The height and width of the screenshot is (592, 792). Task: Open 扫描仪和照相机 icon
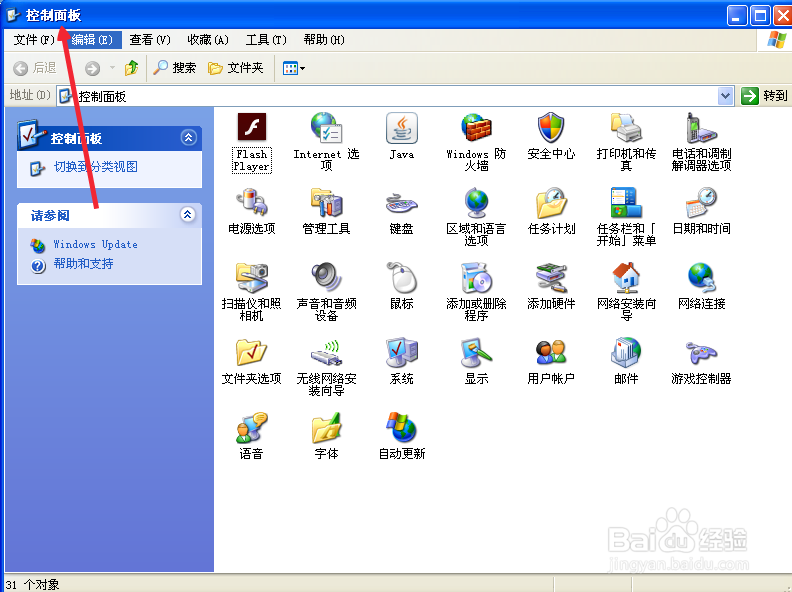tap(252, 277)
